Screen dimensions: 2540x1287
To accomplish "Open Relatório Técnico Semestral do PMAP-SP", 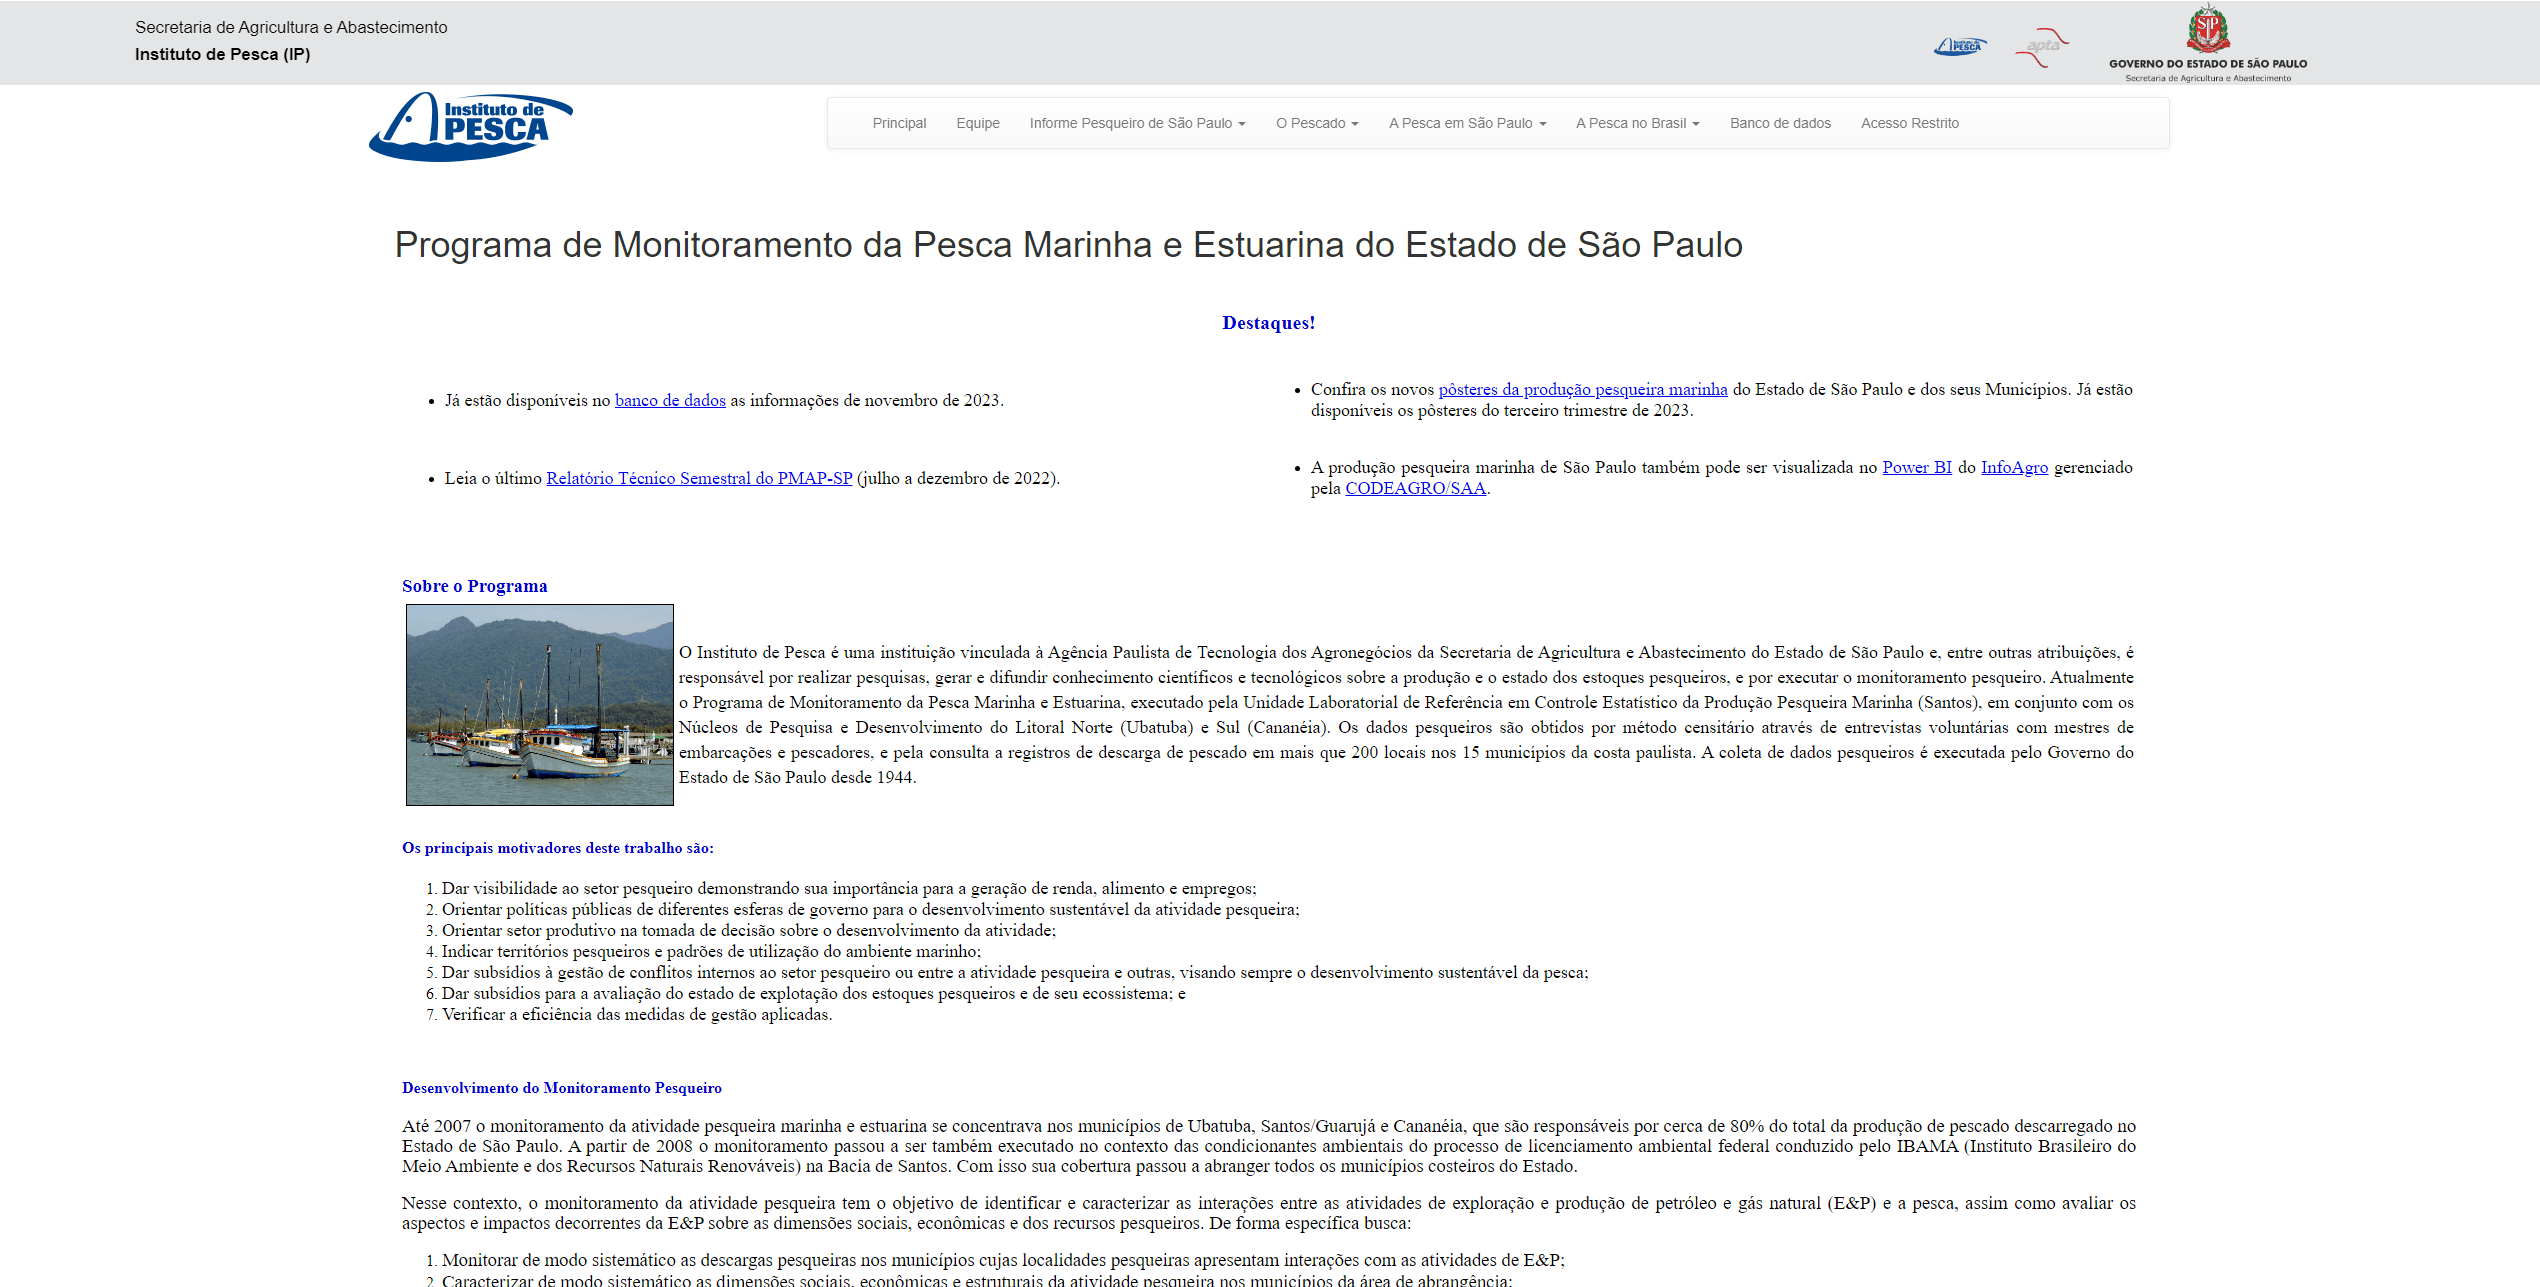I will [698, 478].
